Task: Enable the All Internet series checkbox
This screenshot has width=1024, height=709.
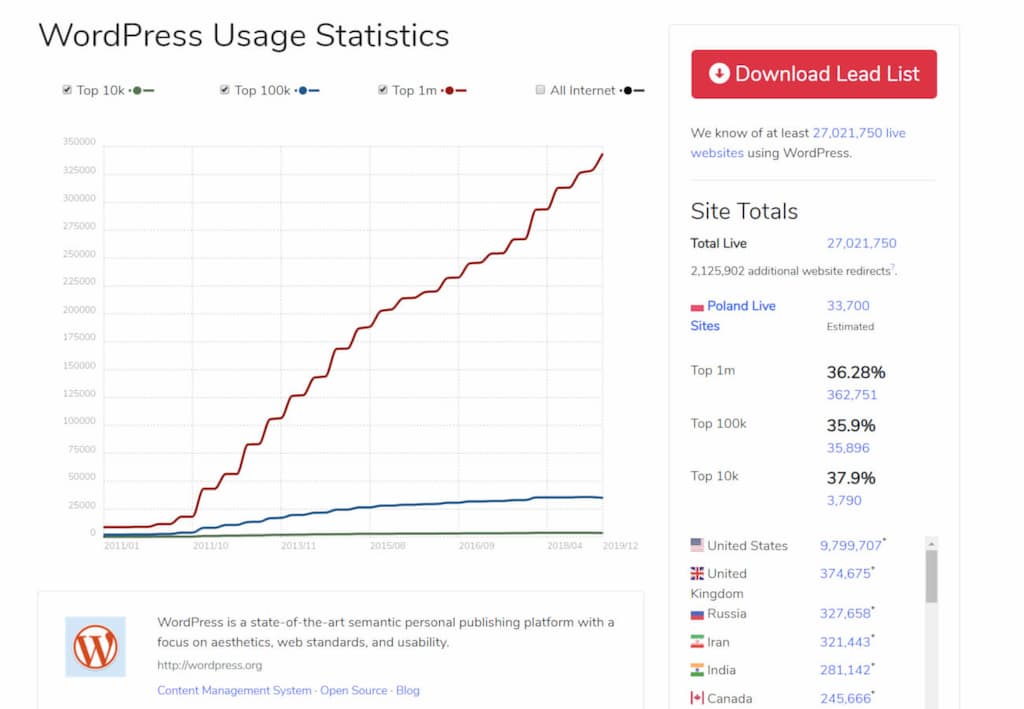Action: 541,90
